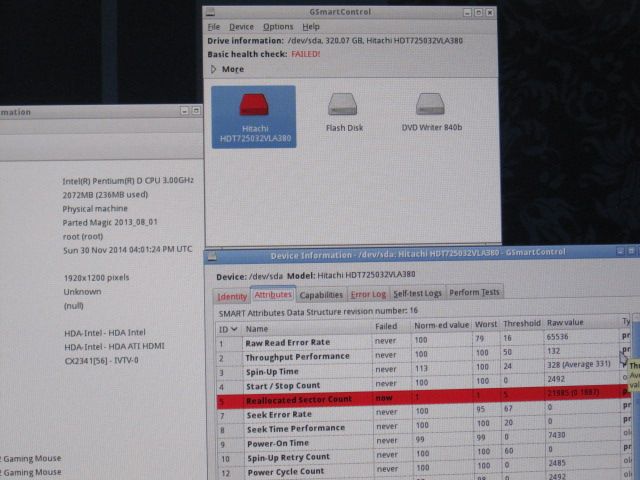Select the Start / Stop Count row
Viewport: 640px width, 480px height.
click(x=423, y=382)
